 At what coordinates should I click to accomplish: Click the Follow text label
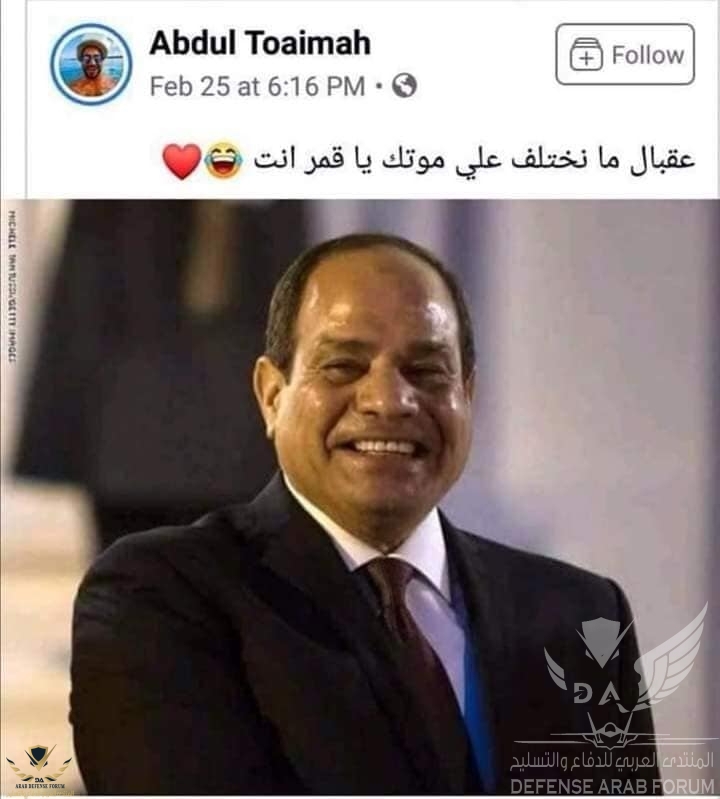(648, 55)
